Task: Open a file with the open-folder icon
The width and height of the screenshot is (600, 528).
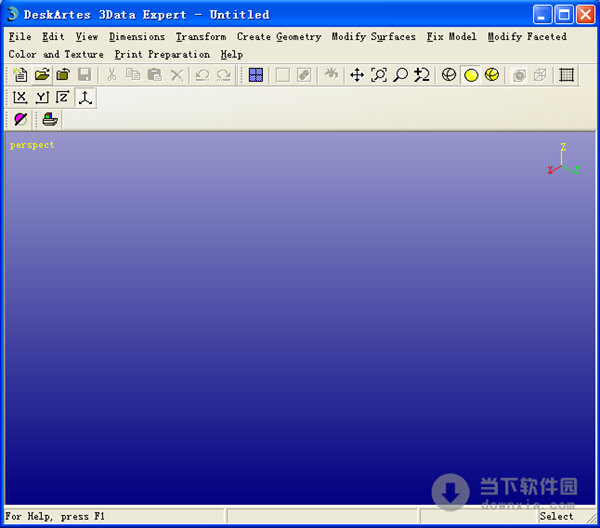Action: point(42,75)
